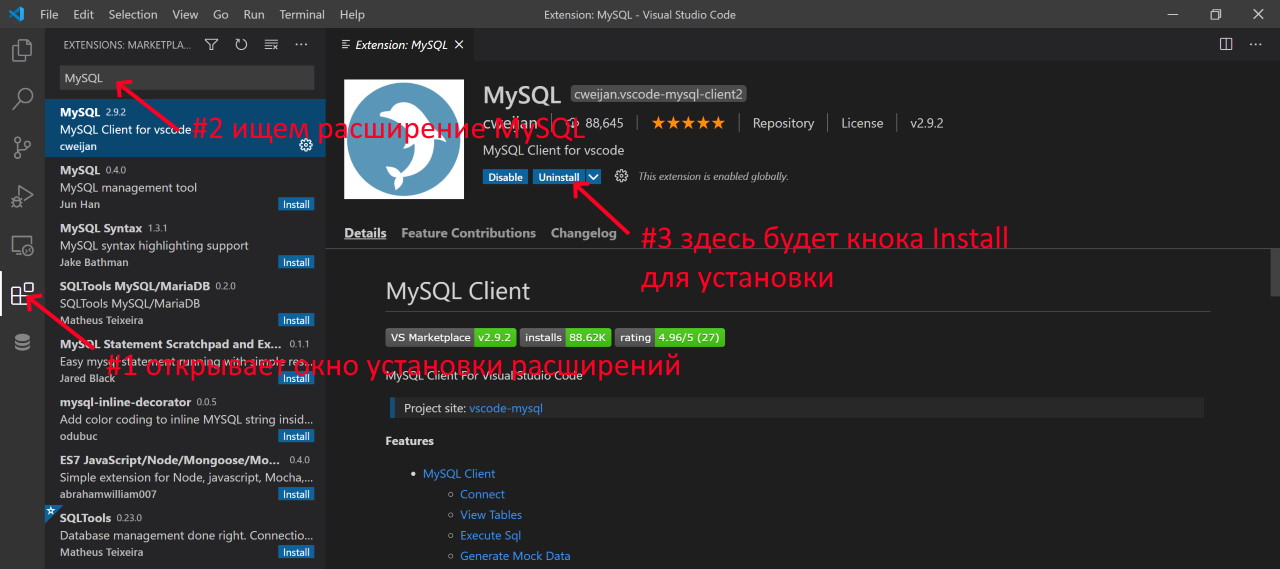Click the cweijan.vscode-mysql-client2 identifier
This screenshot has width=1280, height=569.
click(x=659, y=94)
